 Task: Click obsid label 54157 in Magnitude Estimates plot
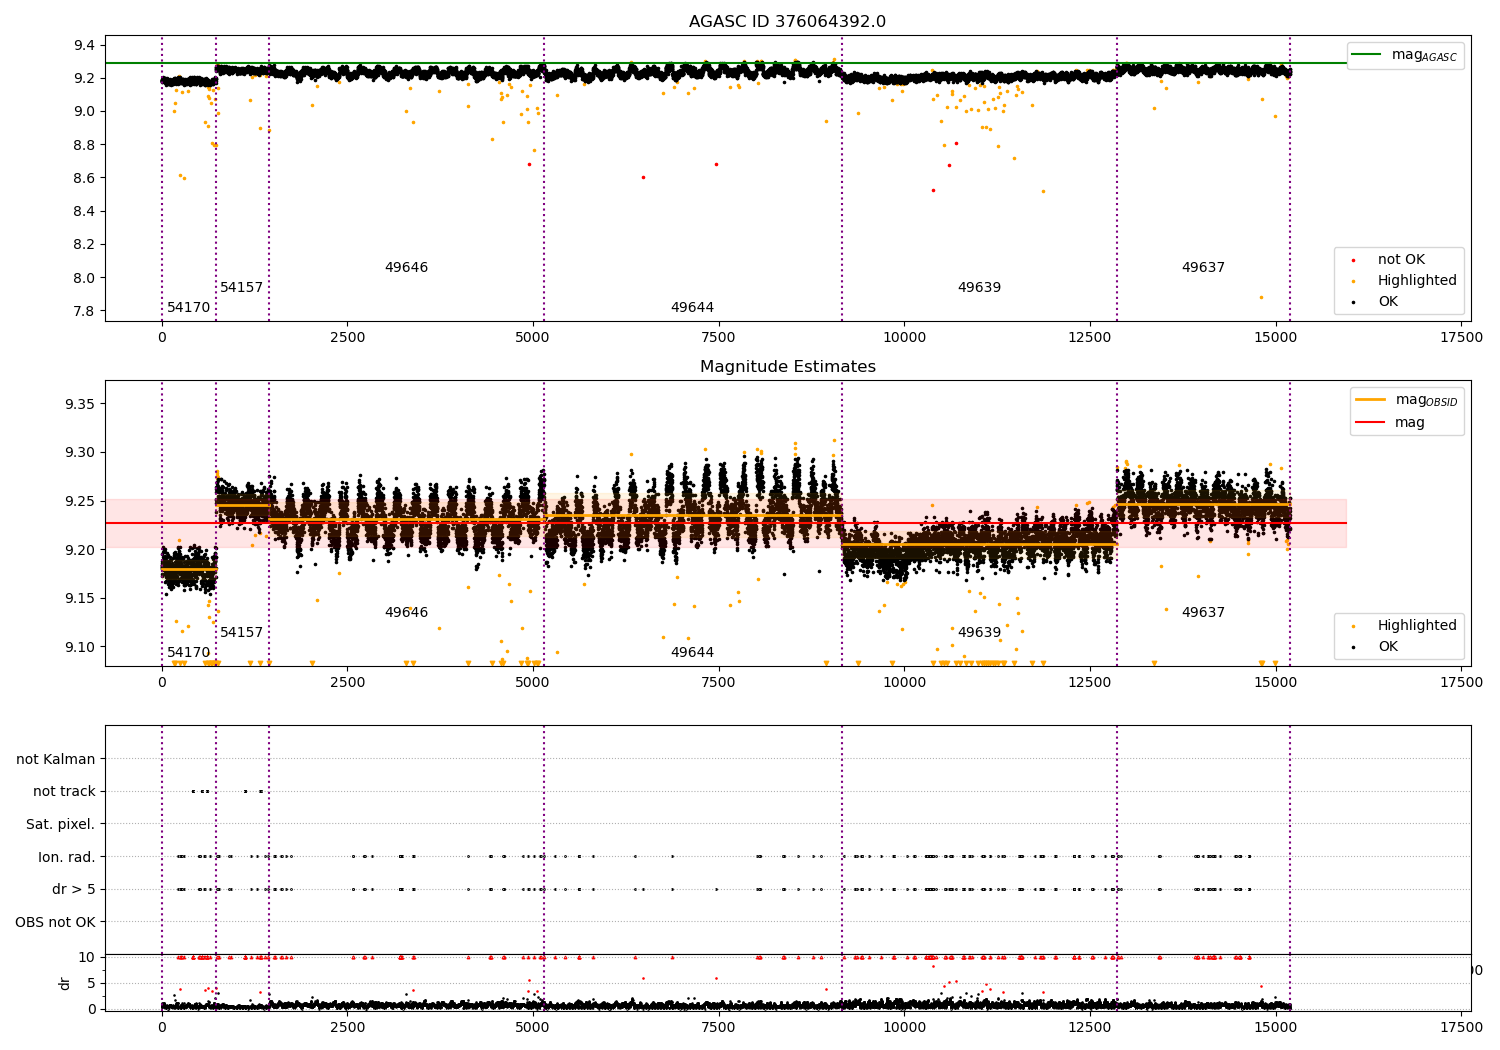pos(242,633)
